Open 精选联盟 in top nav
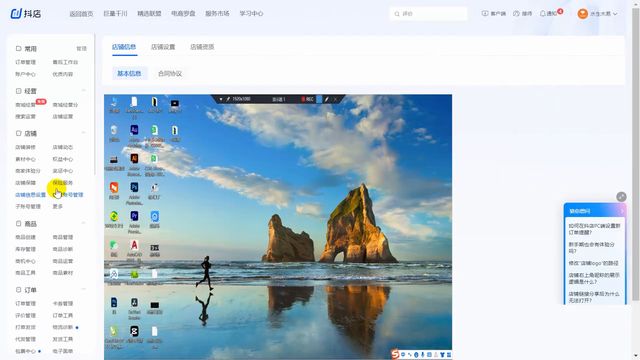This screenshot has width=640, height=360. pyautogui.click(x=149, y=13)
